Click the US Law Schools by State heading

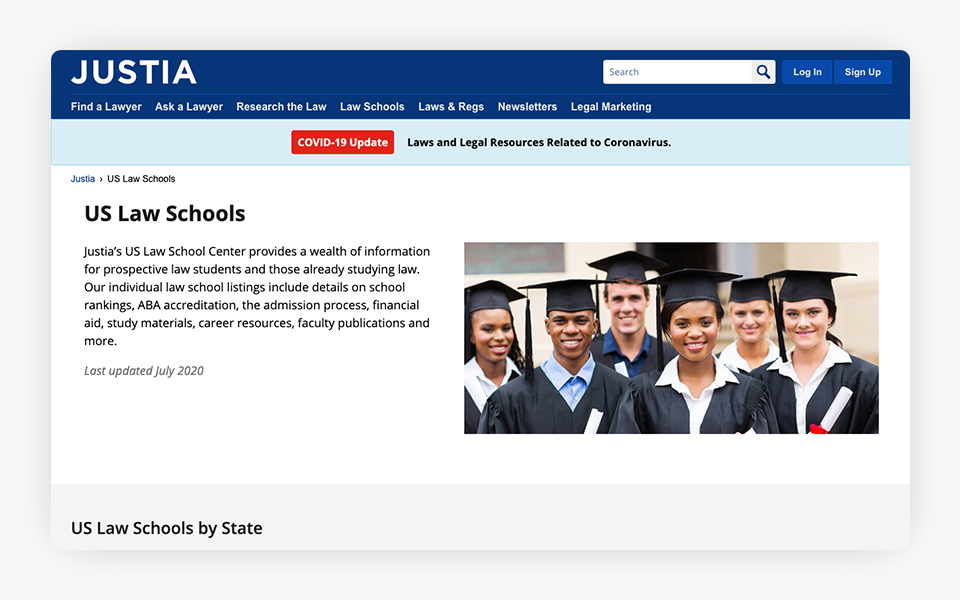point(166,528)
